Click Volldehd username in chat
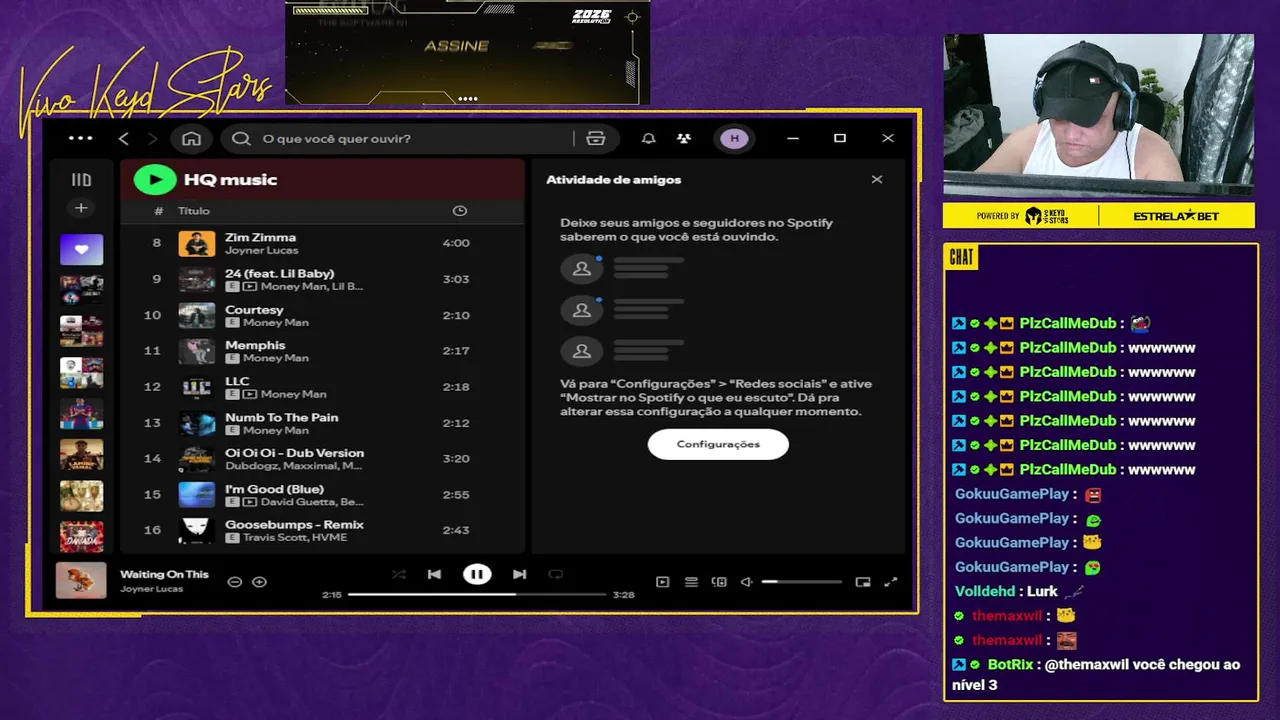The height and width of the screenshot is (720, 1280). (x=985, y=591)
